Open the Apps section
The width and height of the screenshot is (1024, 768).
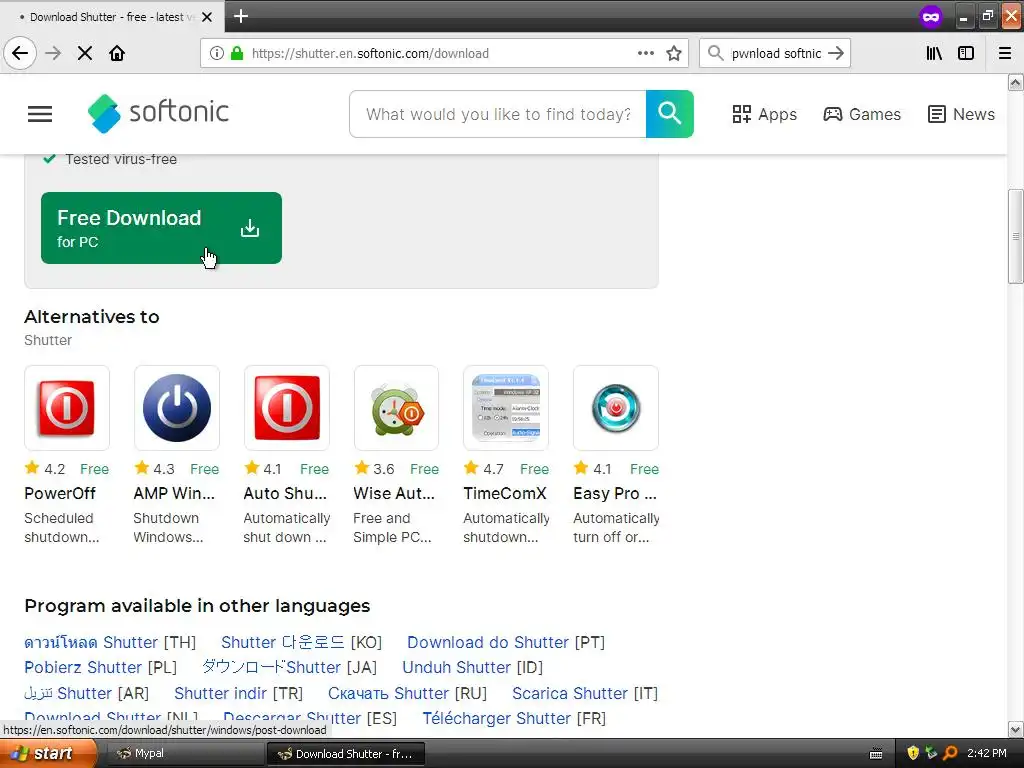[764, 114]
